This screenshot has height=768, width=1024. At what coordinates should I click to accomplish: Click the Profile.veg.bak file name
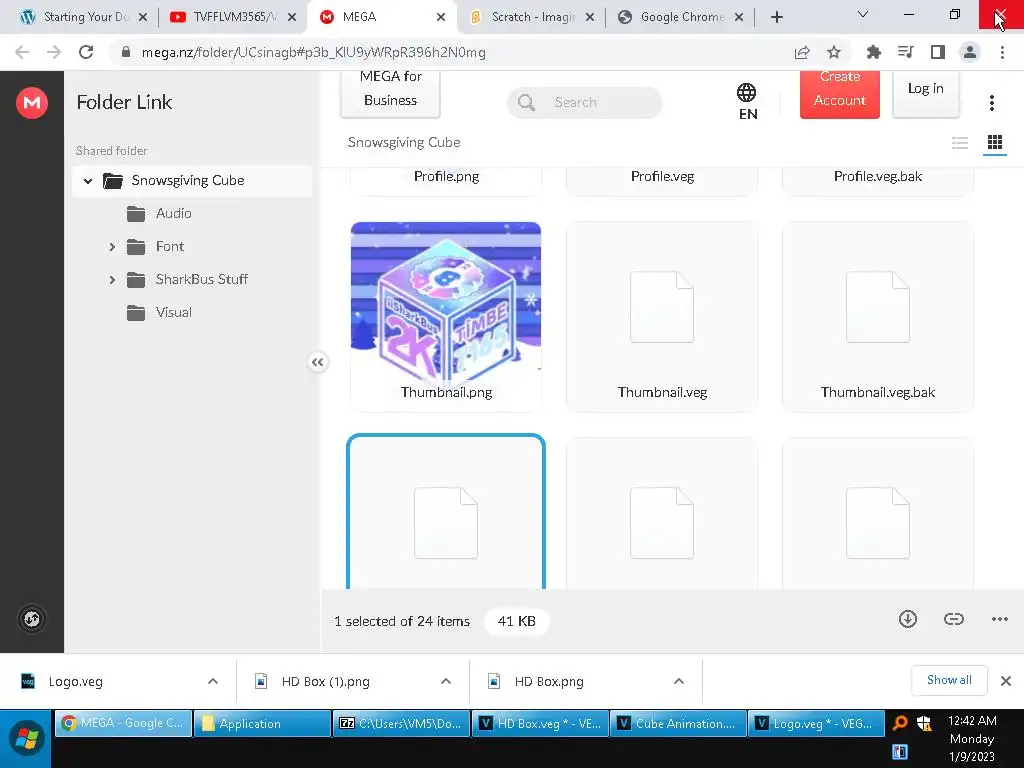click(x=878, y=176)
